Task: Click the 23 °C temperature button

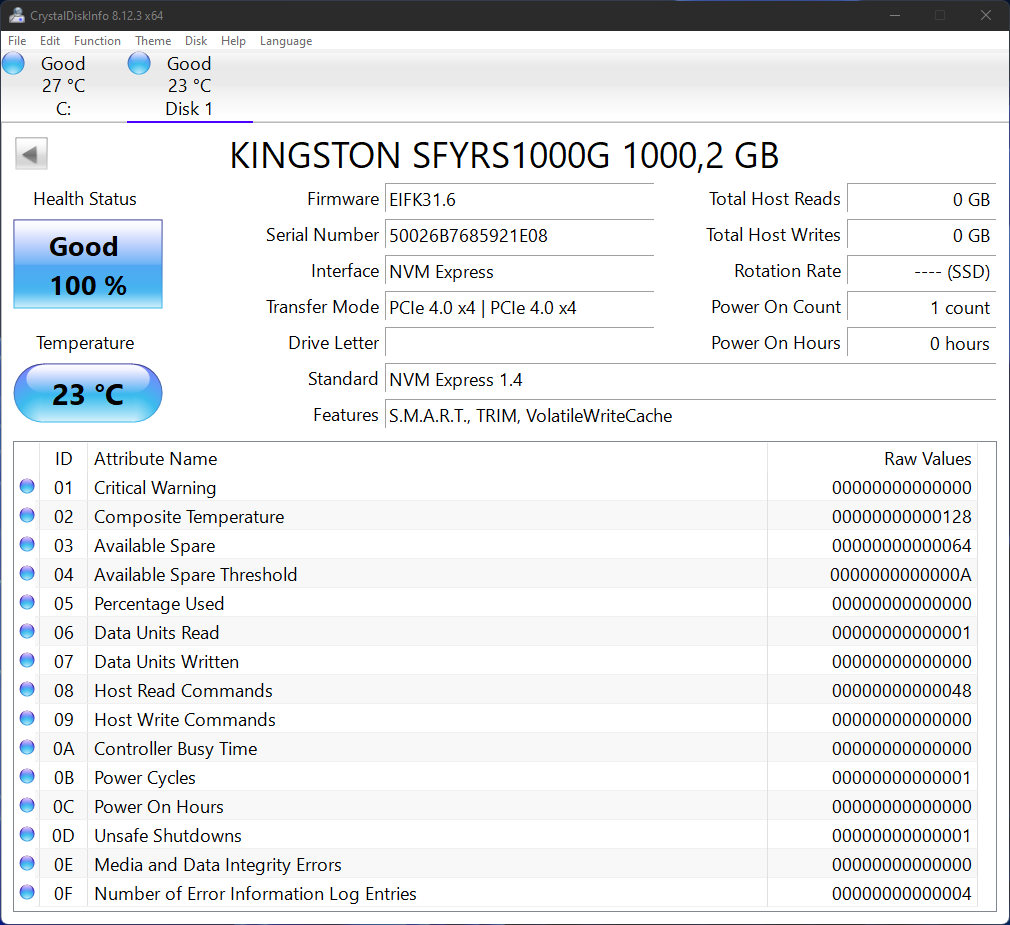Action: (88, 393)
